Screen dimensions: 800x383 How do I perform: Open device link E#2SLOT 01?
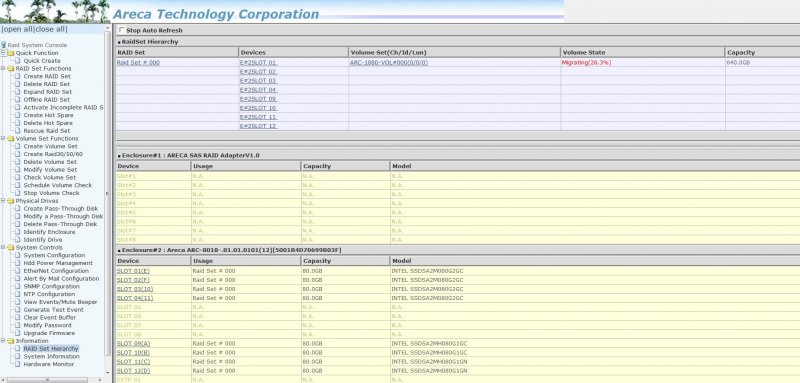[258, 63]
